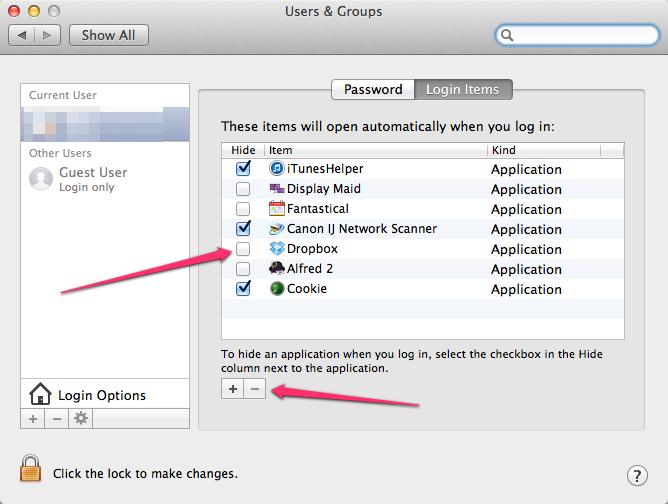Click the magnifier icon in search field
668x504 pixels.
[x=507, y=35]
